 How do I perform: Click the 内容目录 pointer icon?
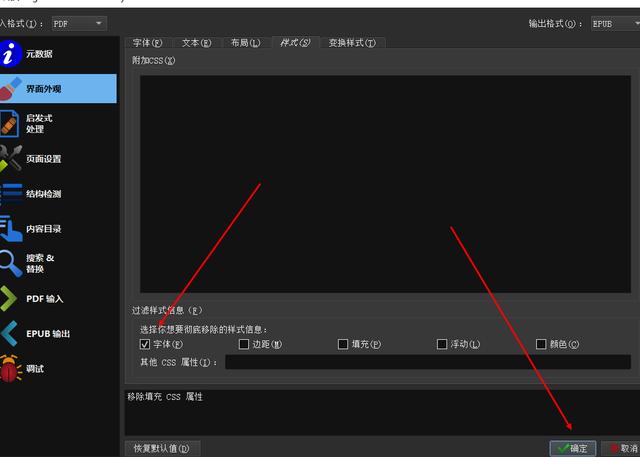[x=11, y=228]
